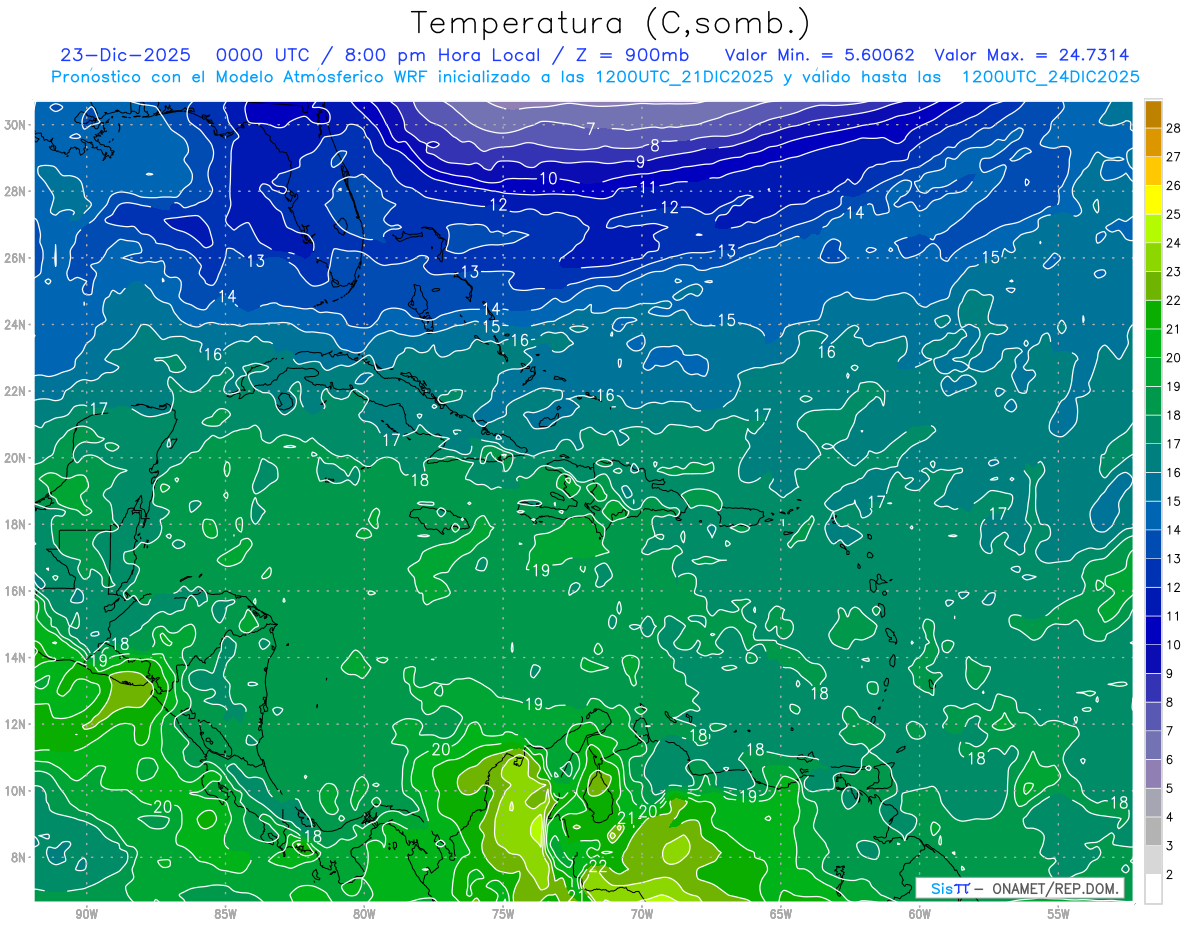Click the 26N latitude axis label
Viewport: 1200px width, 927px height.
pos(15,257)
